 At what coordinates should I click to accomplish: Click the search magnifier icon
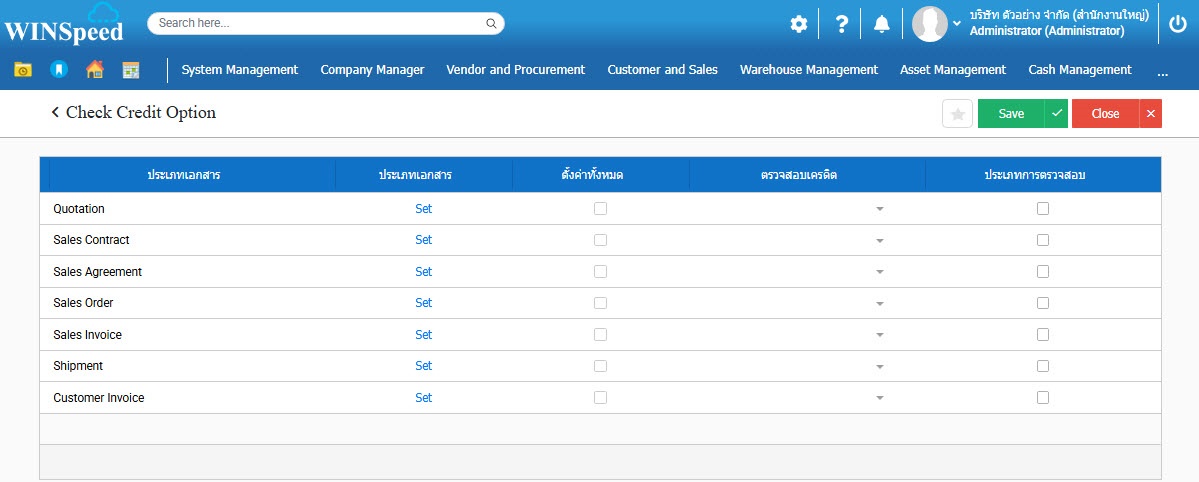coord(491,24)
